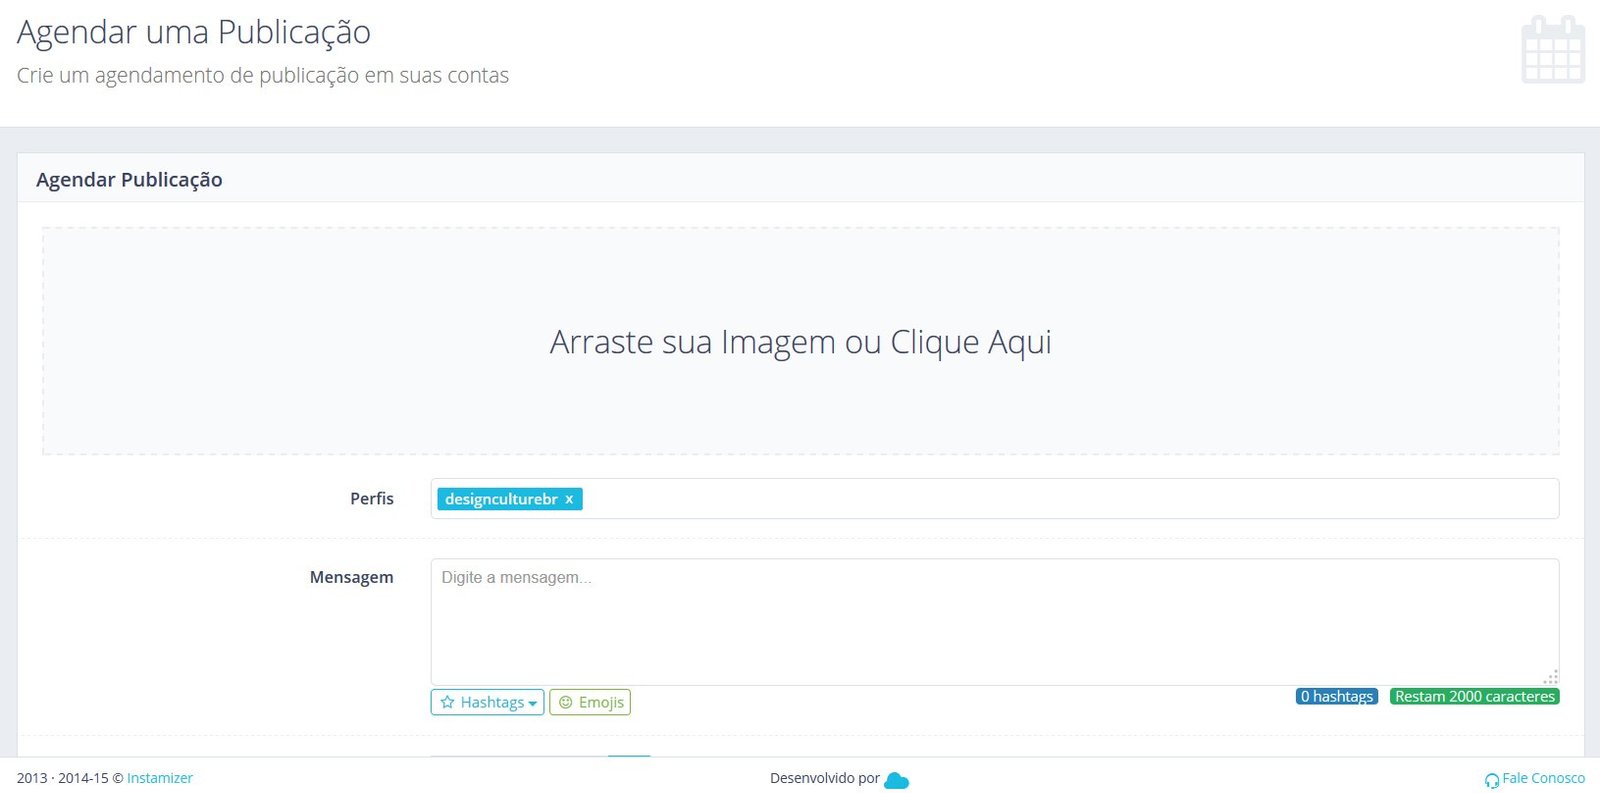Click the Agendar Publicação panel header
Viewport: 1600px width, 793px height.
[x=129, y=180]
